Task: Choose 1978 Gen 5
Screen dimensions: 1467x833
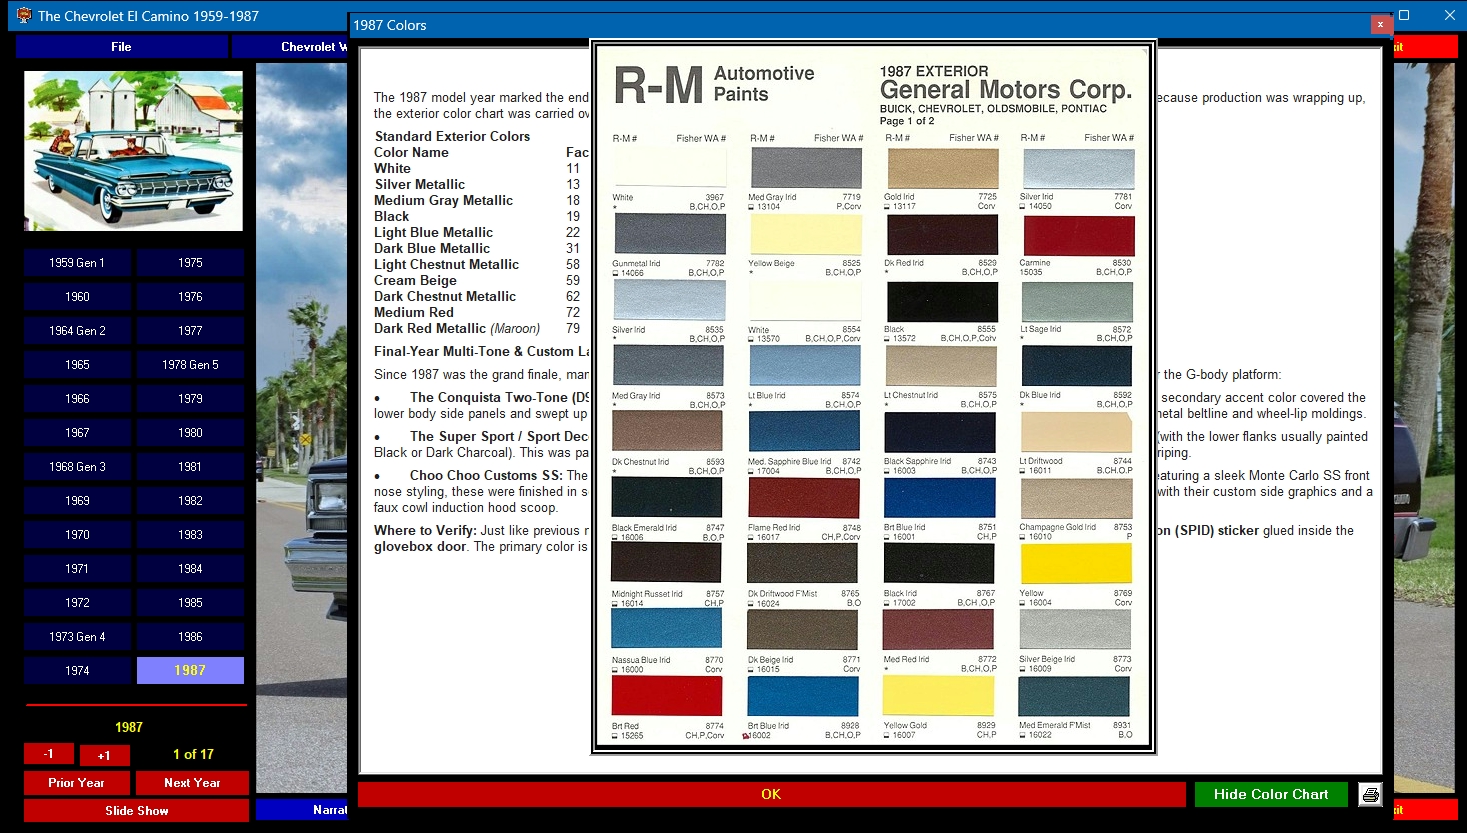Action: point(190,365)
